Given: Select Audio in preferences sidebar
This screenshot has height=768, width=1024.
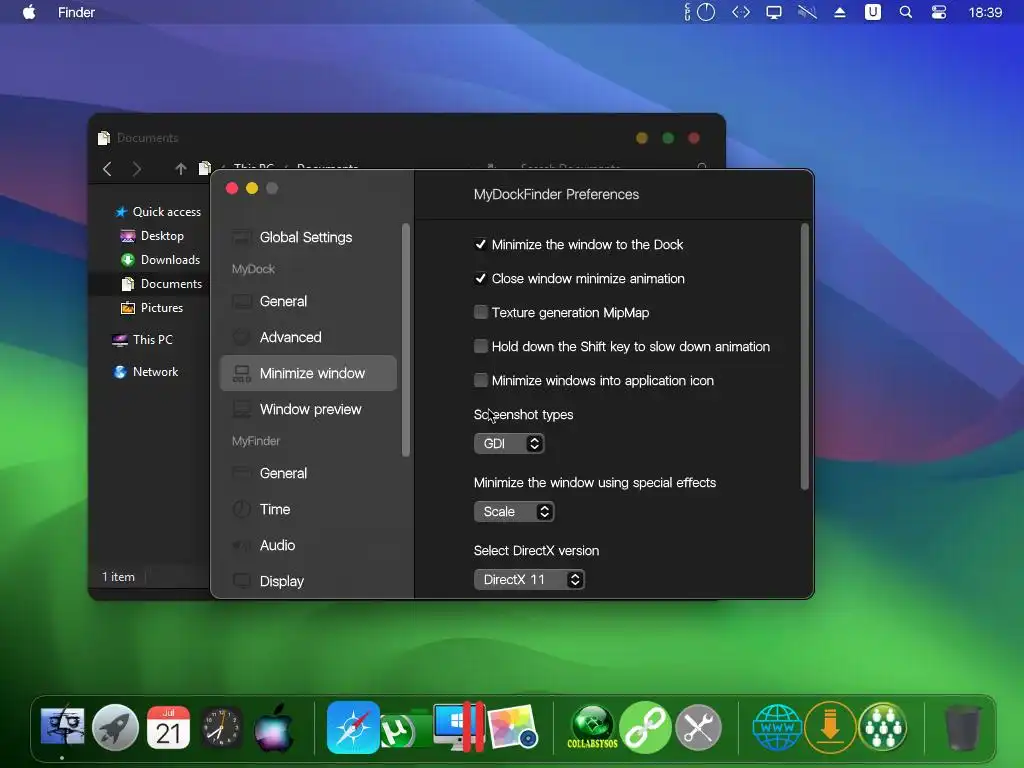Looking at the screenshot, I should pyautogui.click(x=308, y=545).
